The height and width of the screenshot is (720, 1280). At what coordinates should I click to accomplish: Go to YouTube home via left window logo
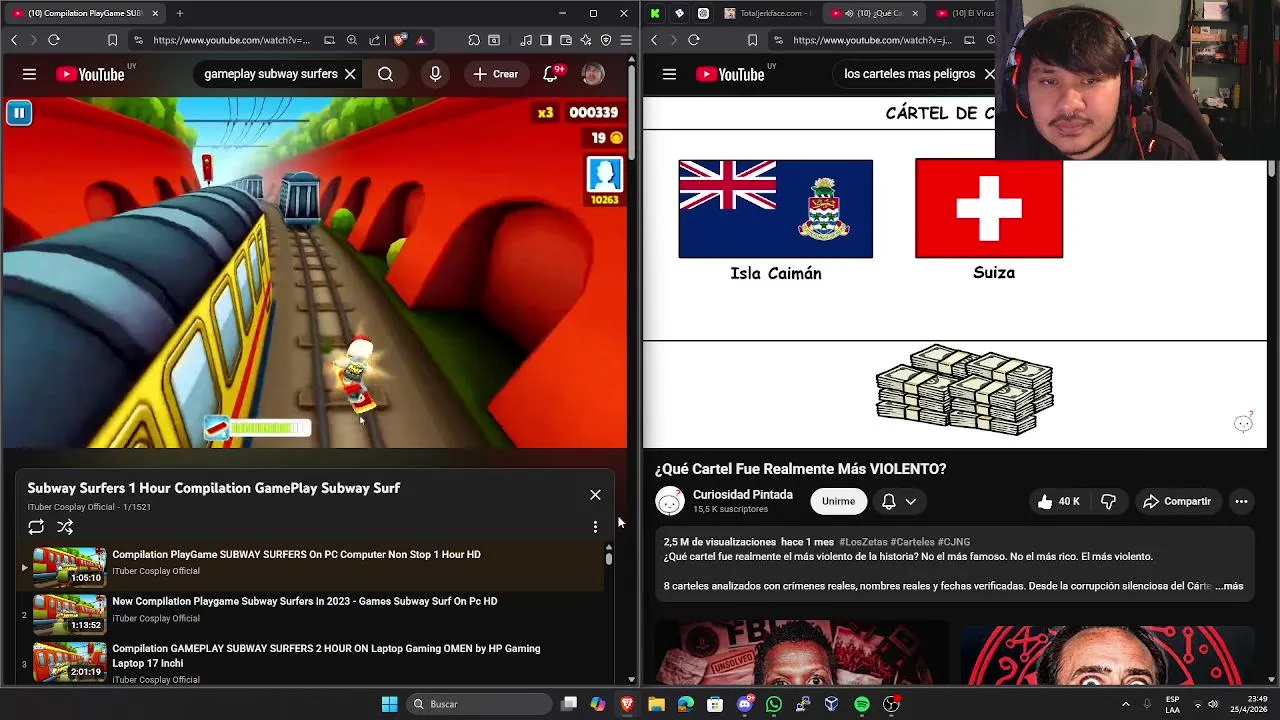(90, 74)
